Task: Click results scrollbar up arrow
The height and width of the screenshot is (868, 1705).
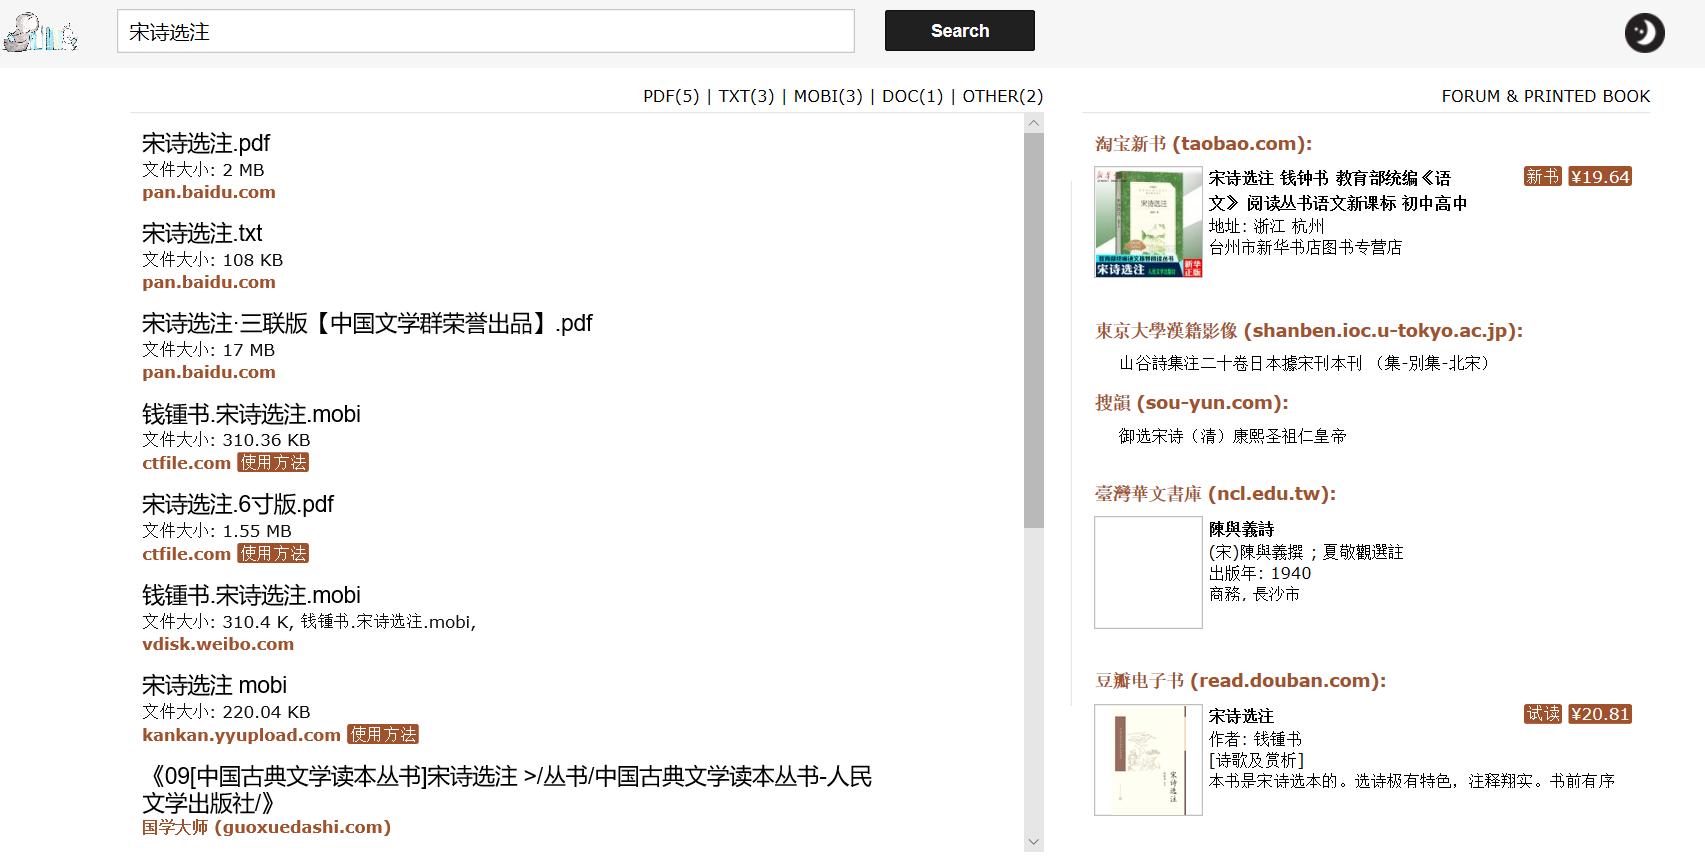Action: (x=1034, y=123)
